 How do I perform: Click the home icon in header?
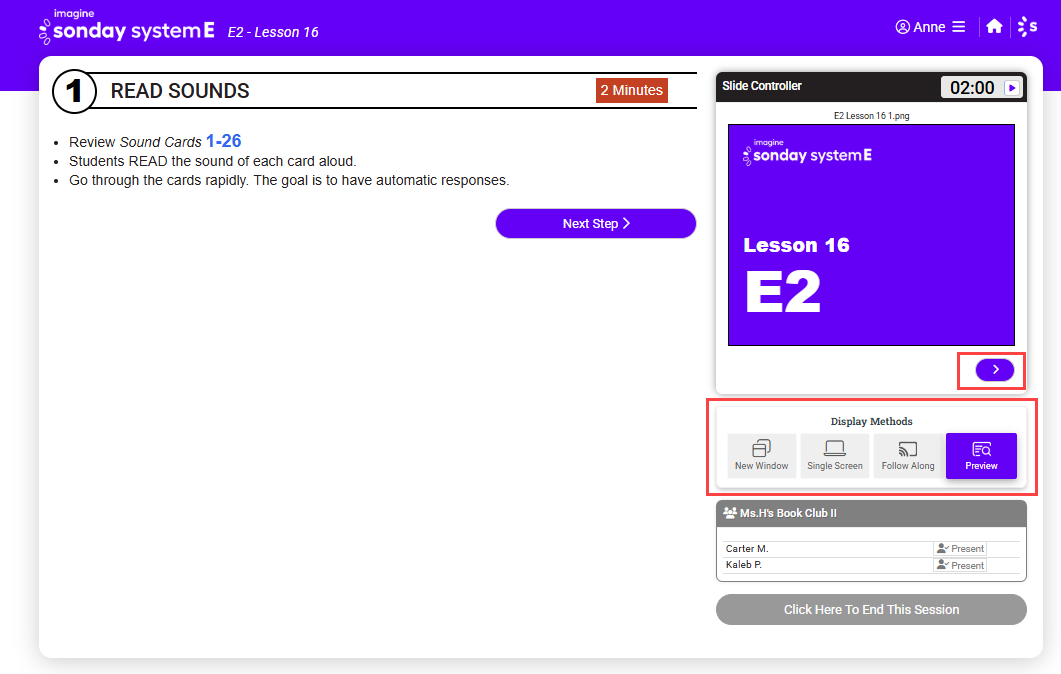coord(994,27)
